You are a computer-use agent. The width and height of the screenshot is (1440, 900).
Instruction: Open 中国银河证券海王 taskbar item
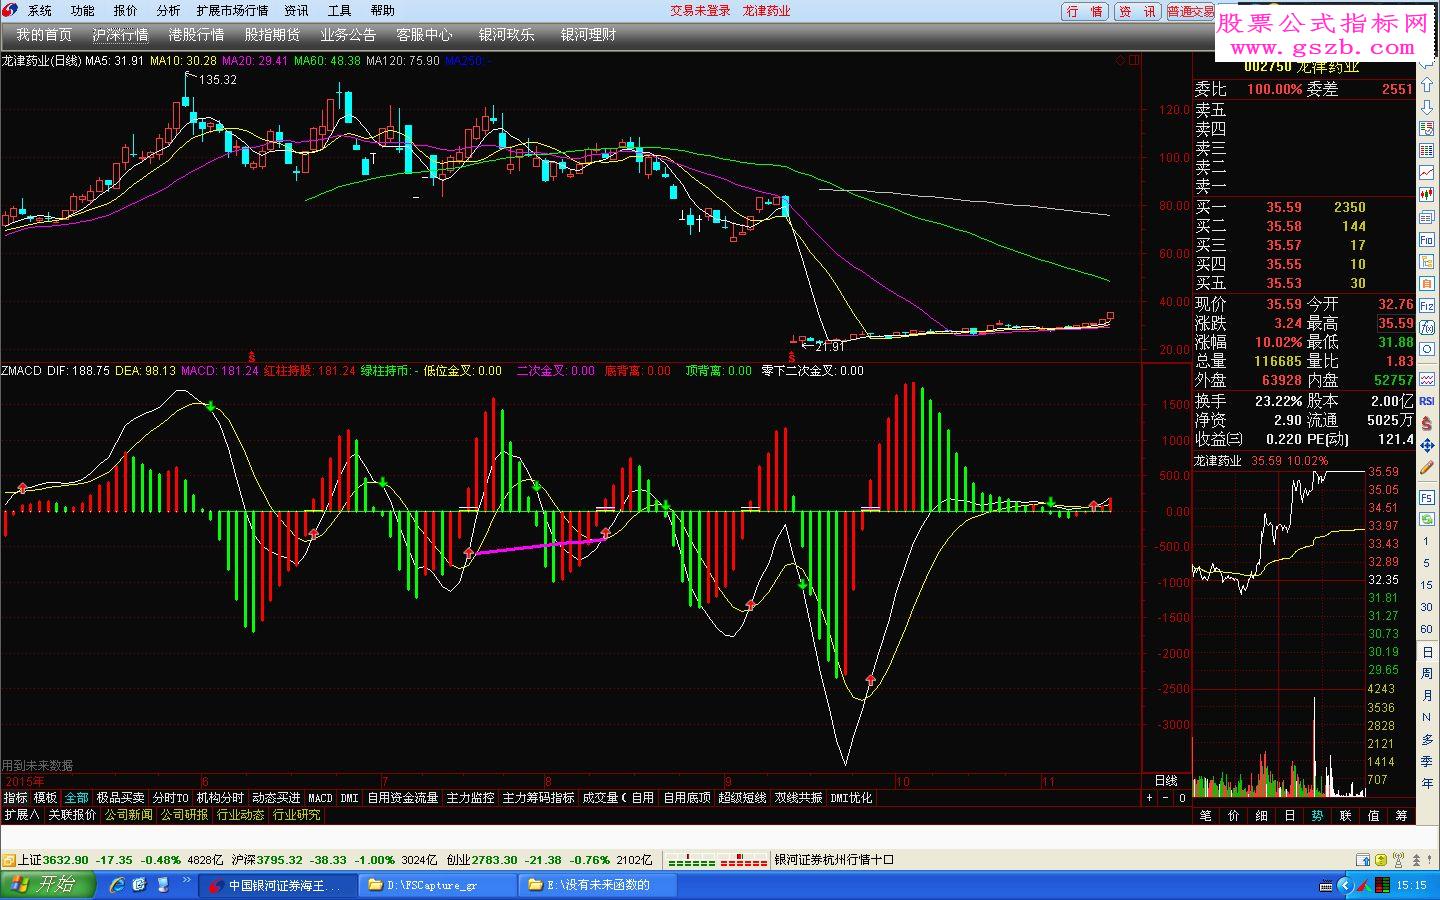[278, 885]
